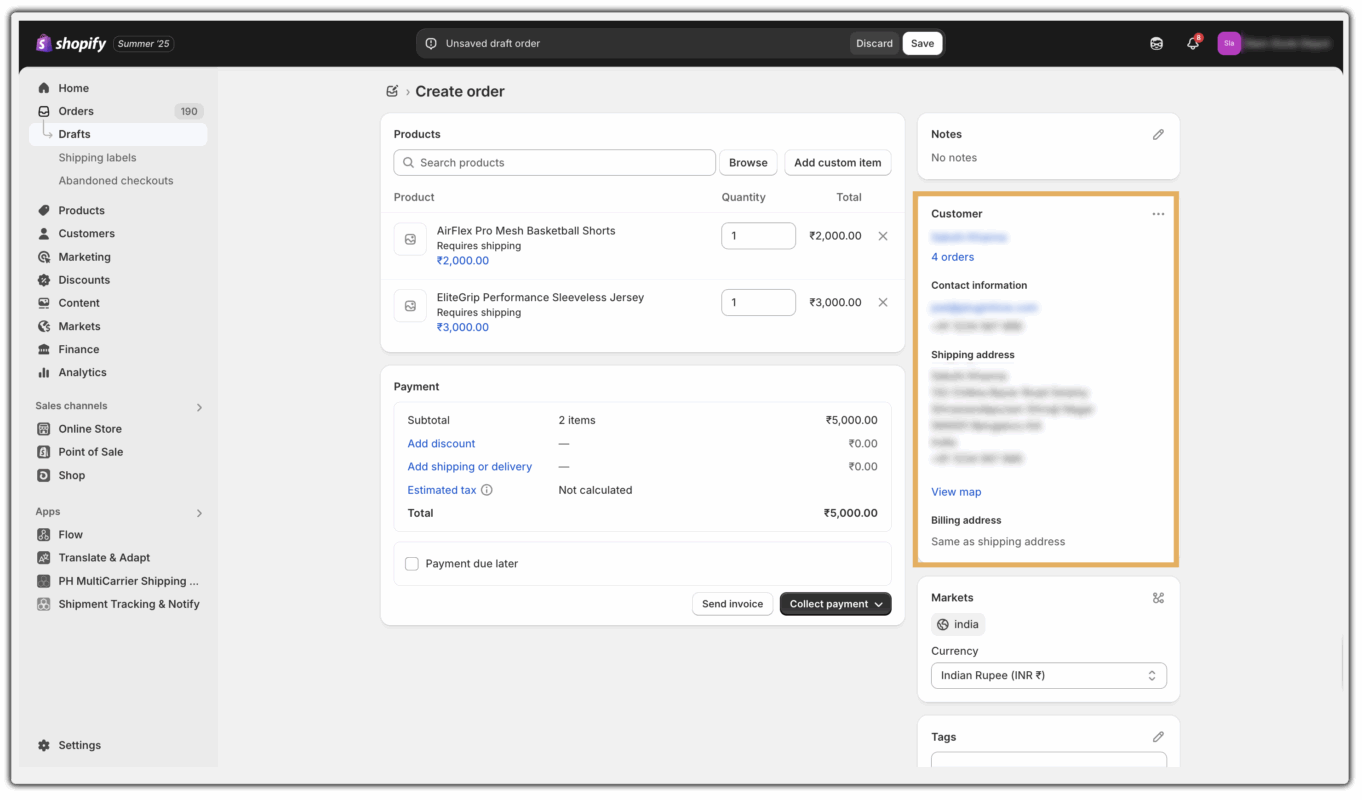The image size is (1362, 800).
Task: Click the Online Store icon
Action: tap(43, 429)
